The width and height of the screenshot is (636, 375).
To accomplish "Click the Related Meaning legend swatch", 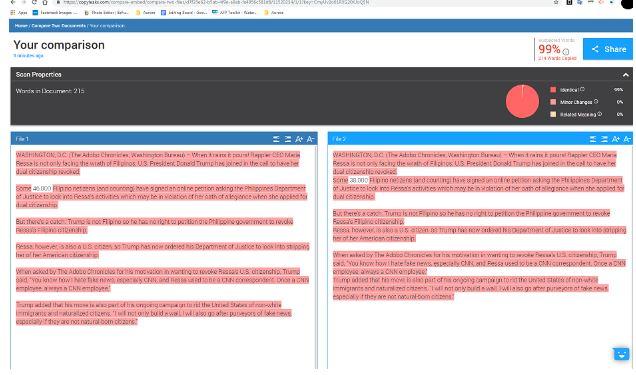I will tap(553, 114).
